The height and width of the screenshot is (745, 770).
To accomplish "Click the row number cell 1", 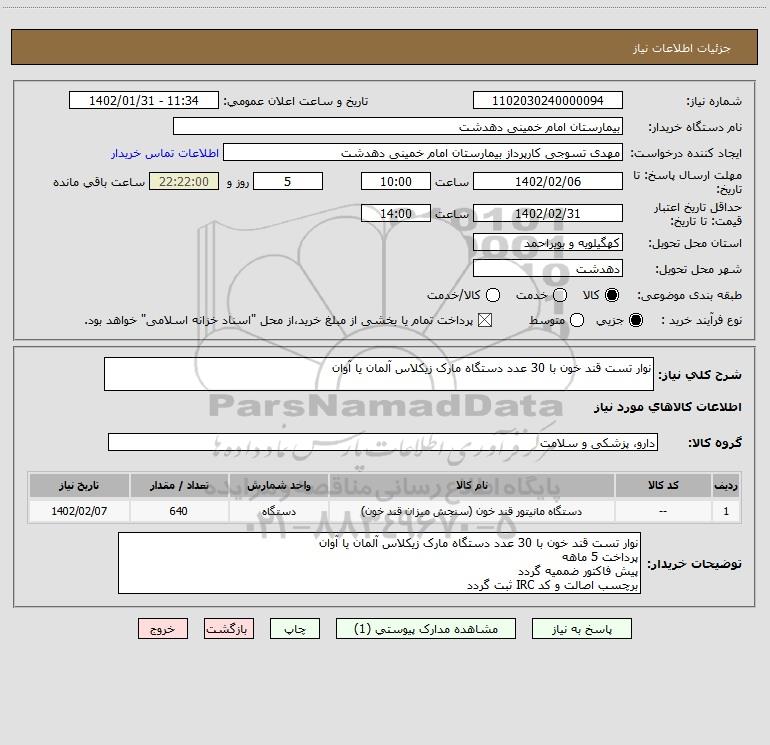I will click(726, 511).
